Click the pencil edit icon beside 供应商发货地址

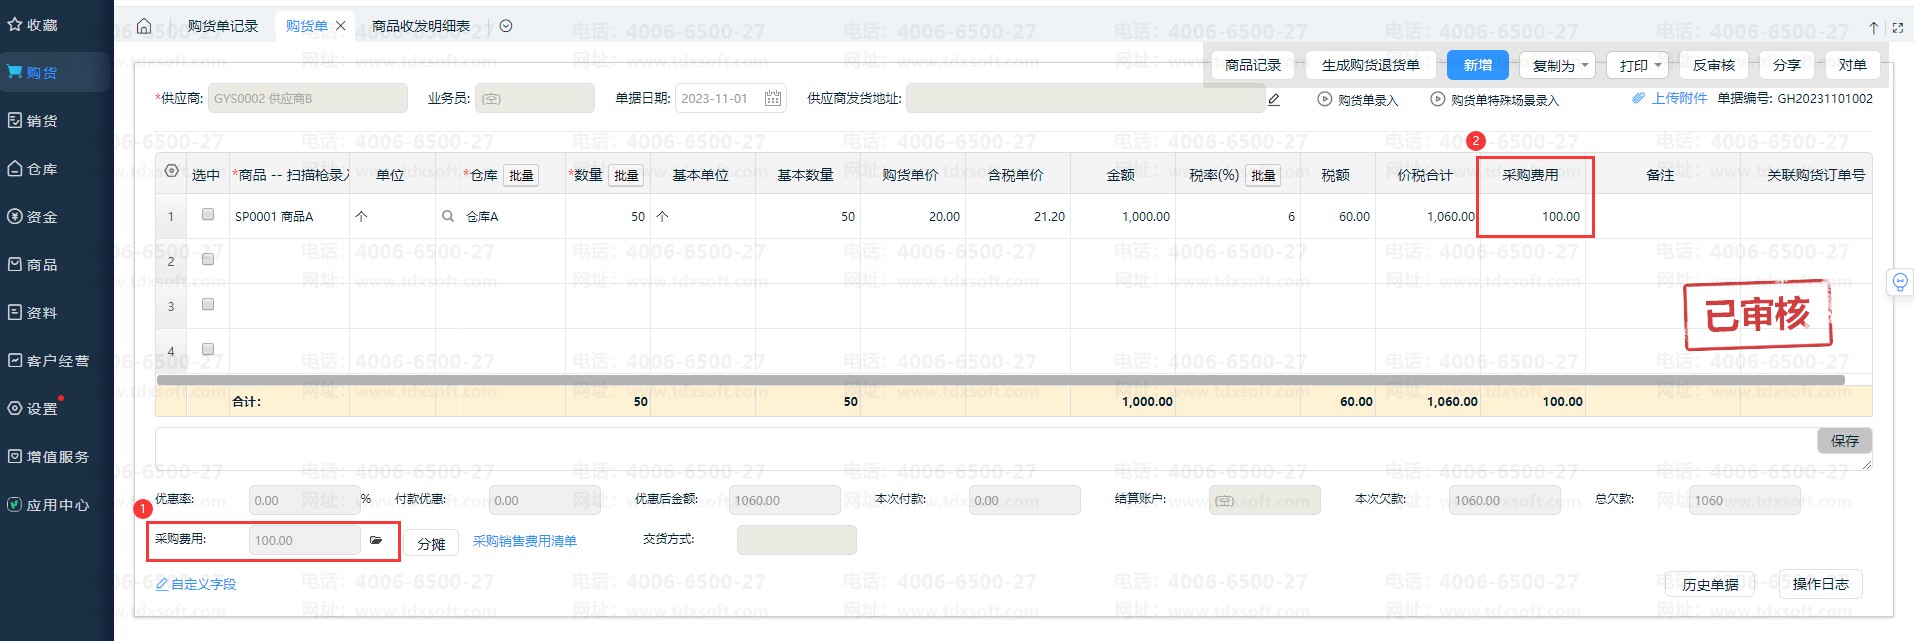(x=1274, y=99)
